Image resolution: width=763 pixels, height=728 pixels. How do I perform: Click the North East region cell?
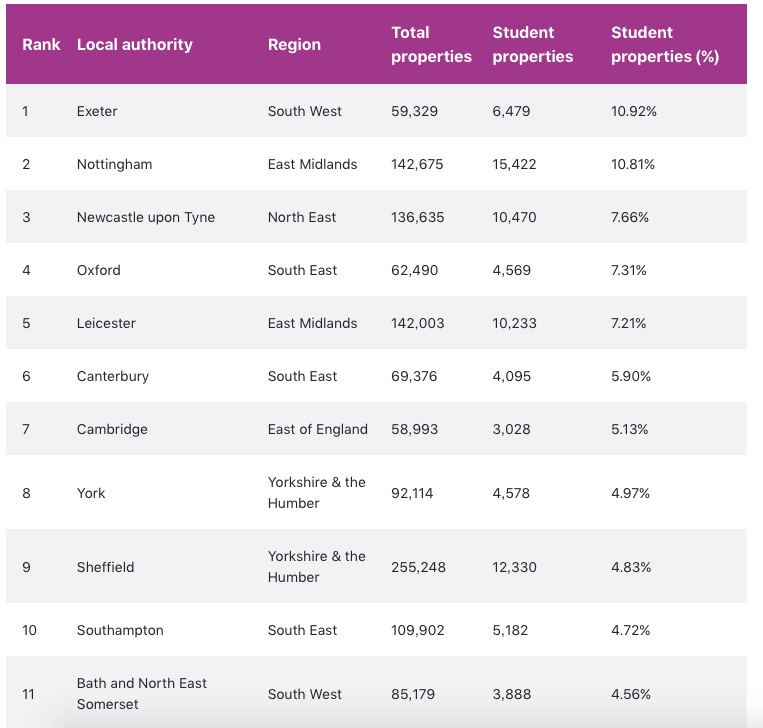click(301, 217)
